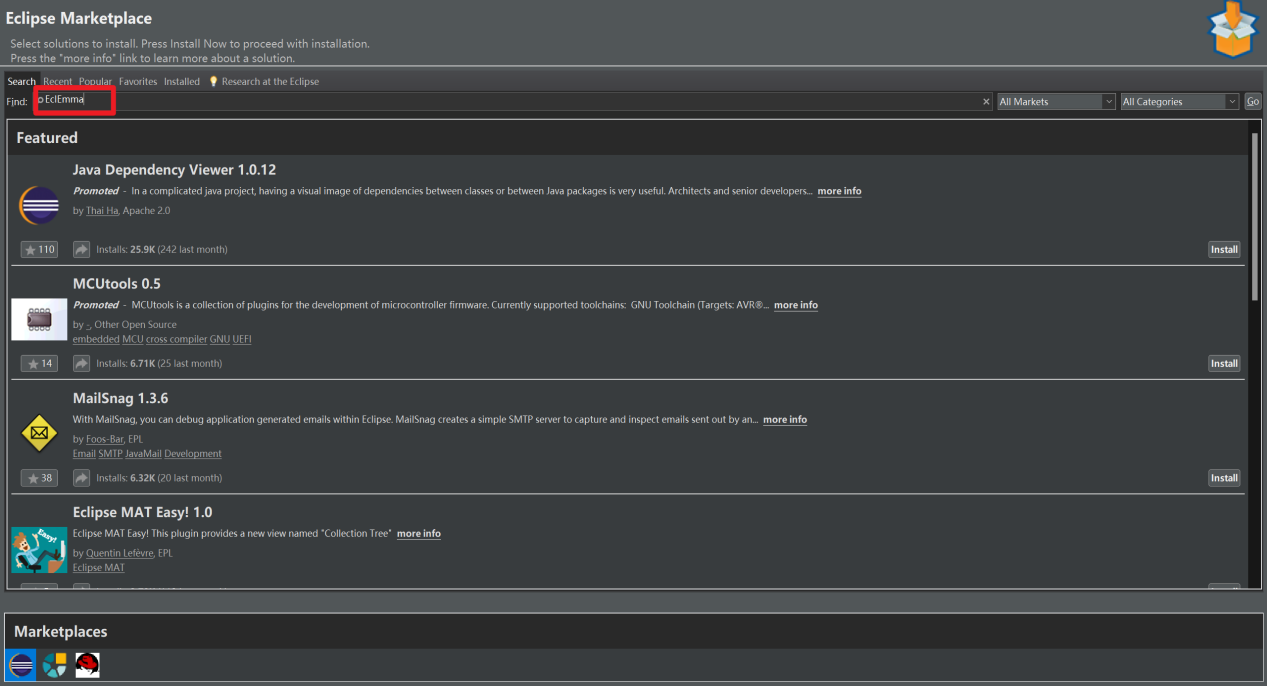
Task: Share MailSnag via arrow icon
Action: pyautogui.click(x=82, y=478)
